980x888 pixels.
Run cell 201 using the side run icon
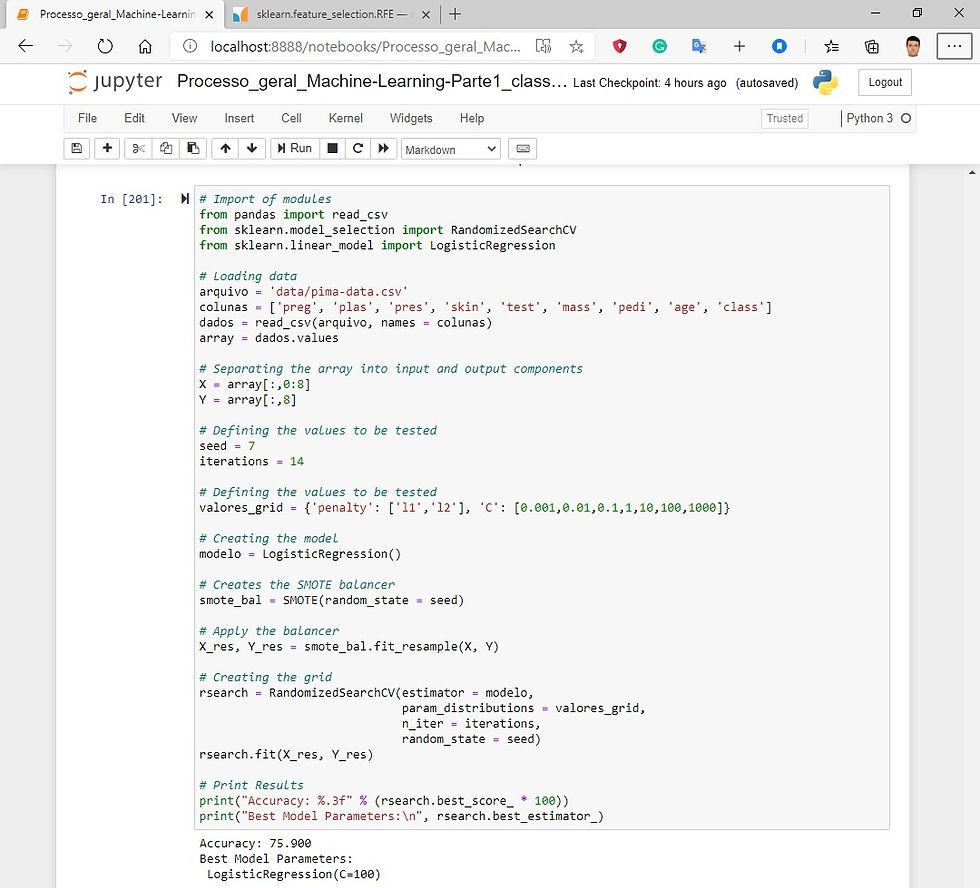184,199
